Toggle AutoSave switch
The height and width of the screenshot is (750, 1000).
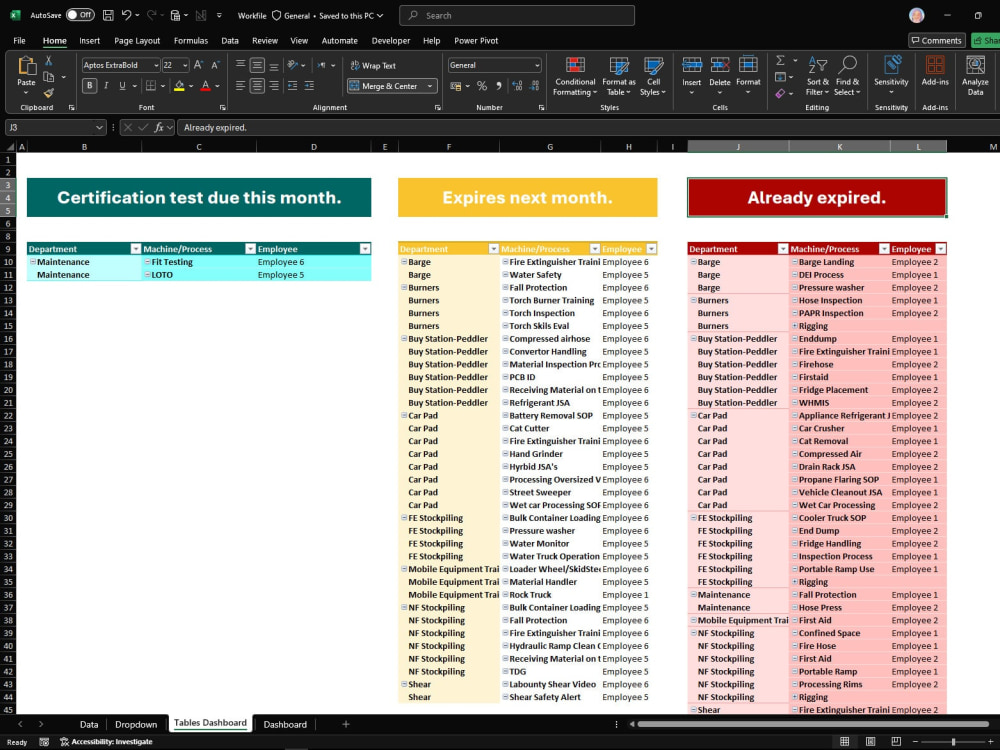[x=80, y=15]
